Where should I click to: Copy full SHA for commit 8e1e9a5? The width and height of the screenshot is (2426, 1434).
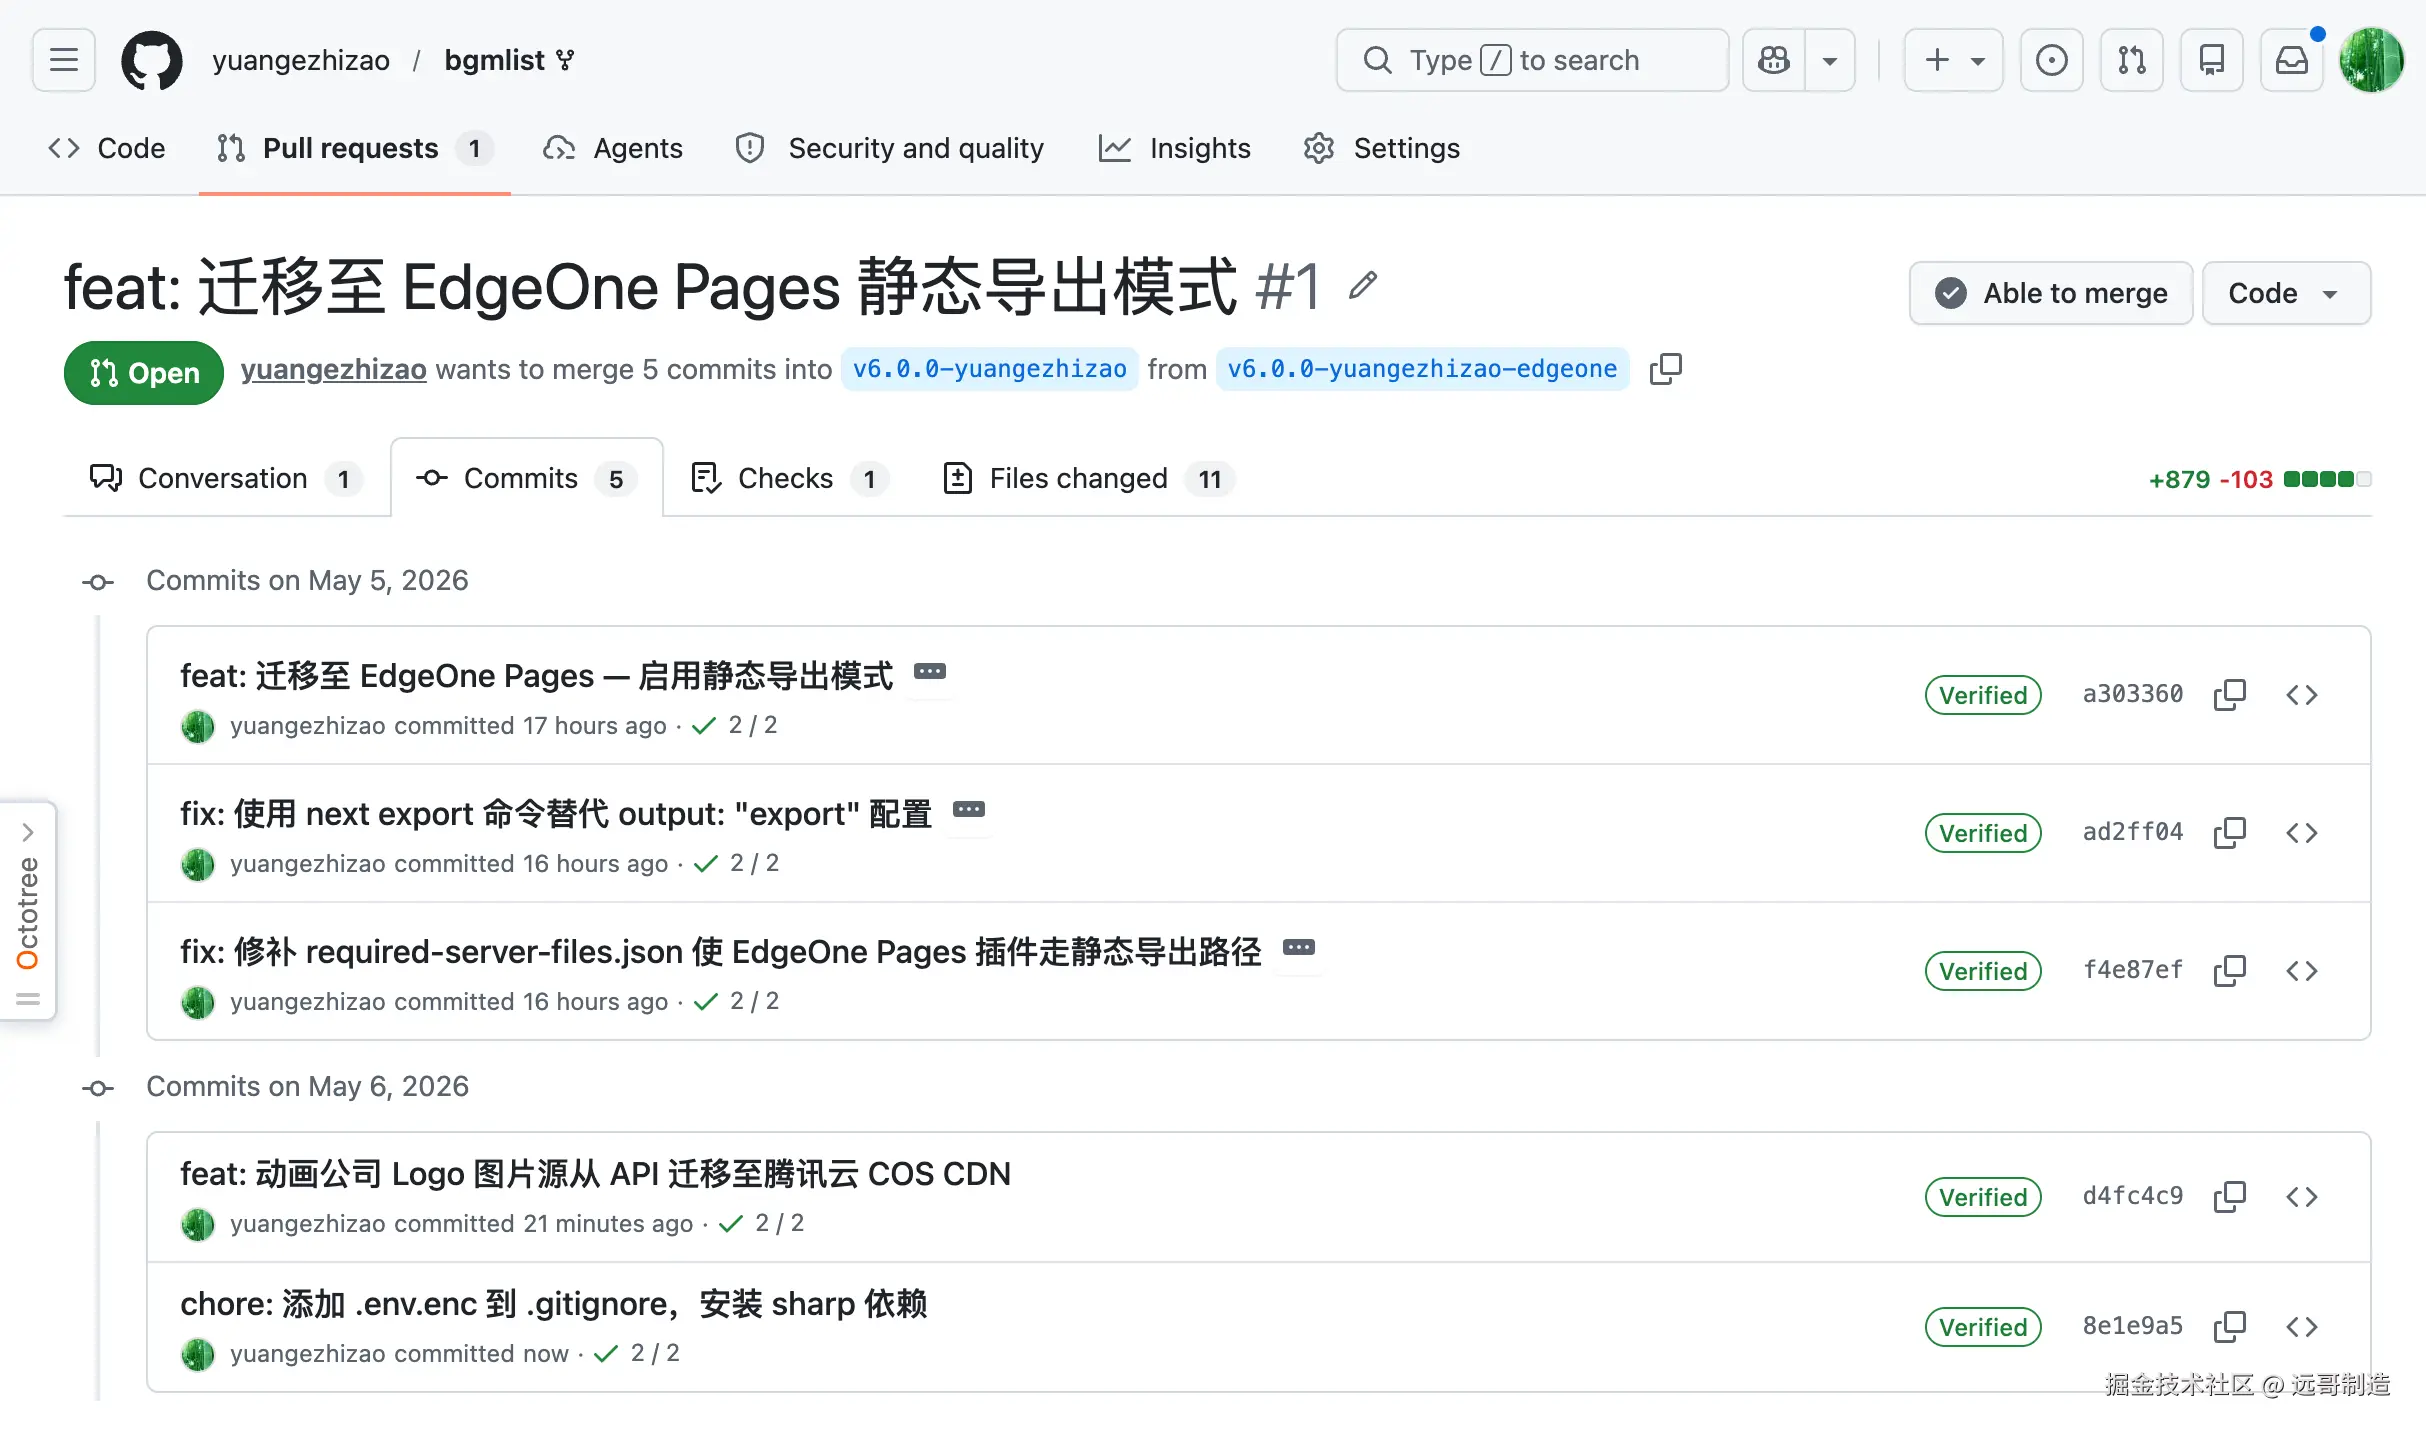(x=2230, y=1326)
